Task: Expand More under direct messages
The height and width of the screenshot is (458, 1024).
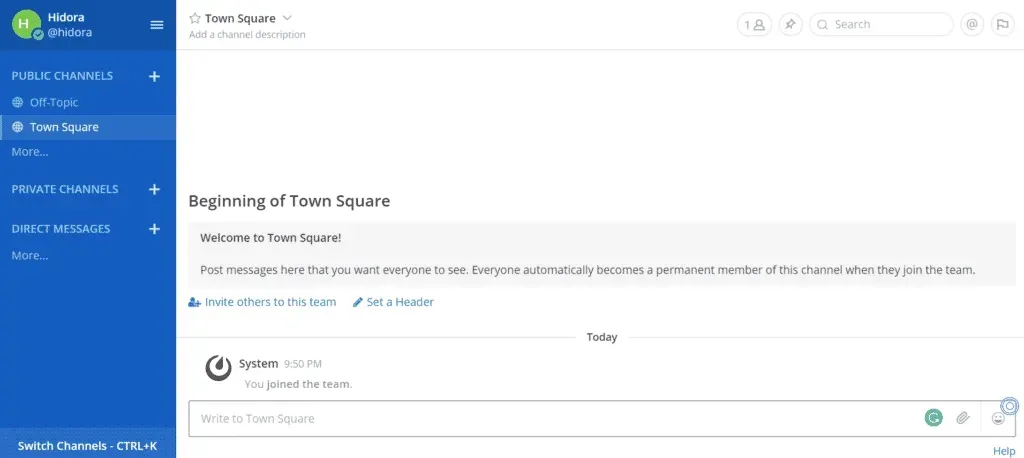Action: pos(29,255)
